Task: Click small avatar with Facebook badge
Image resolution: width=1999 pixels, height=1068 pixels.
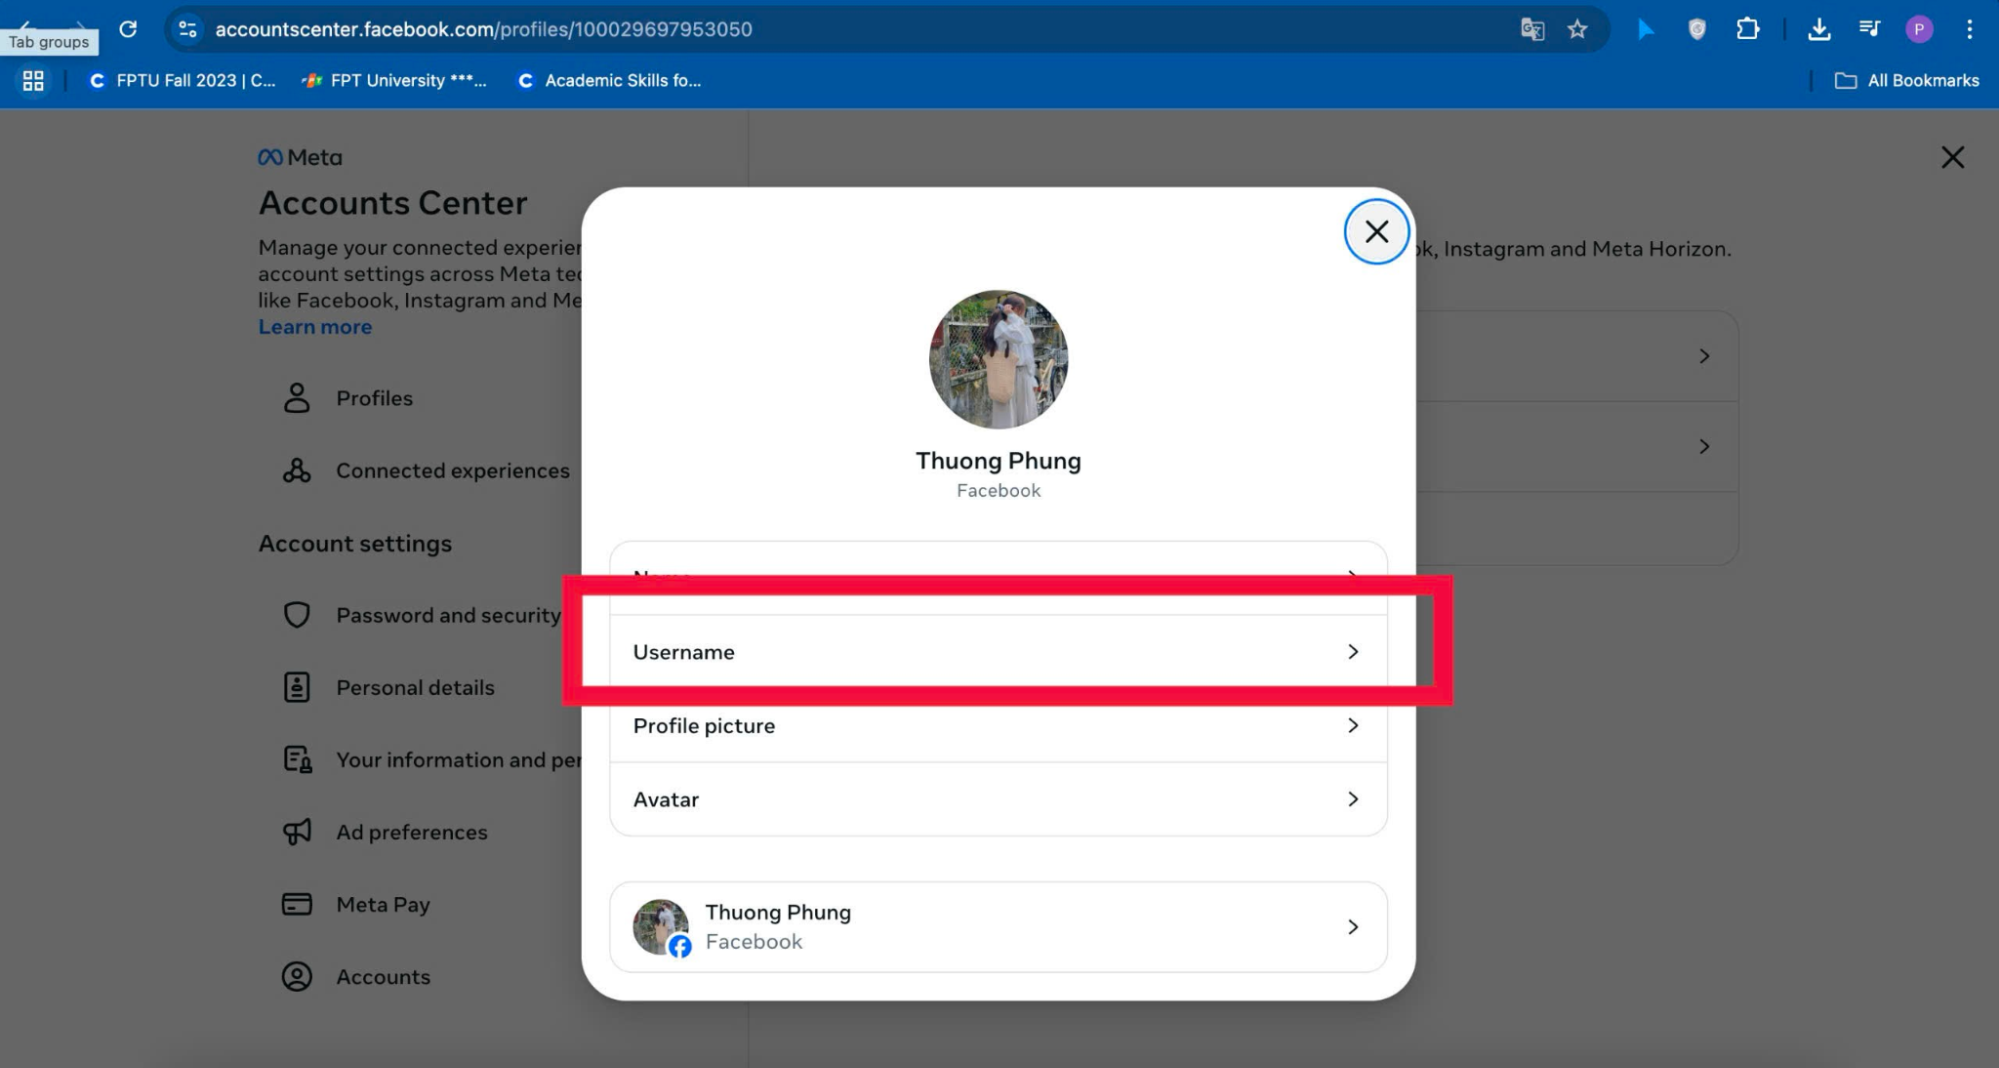Action: pos(661,927)
